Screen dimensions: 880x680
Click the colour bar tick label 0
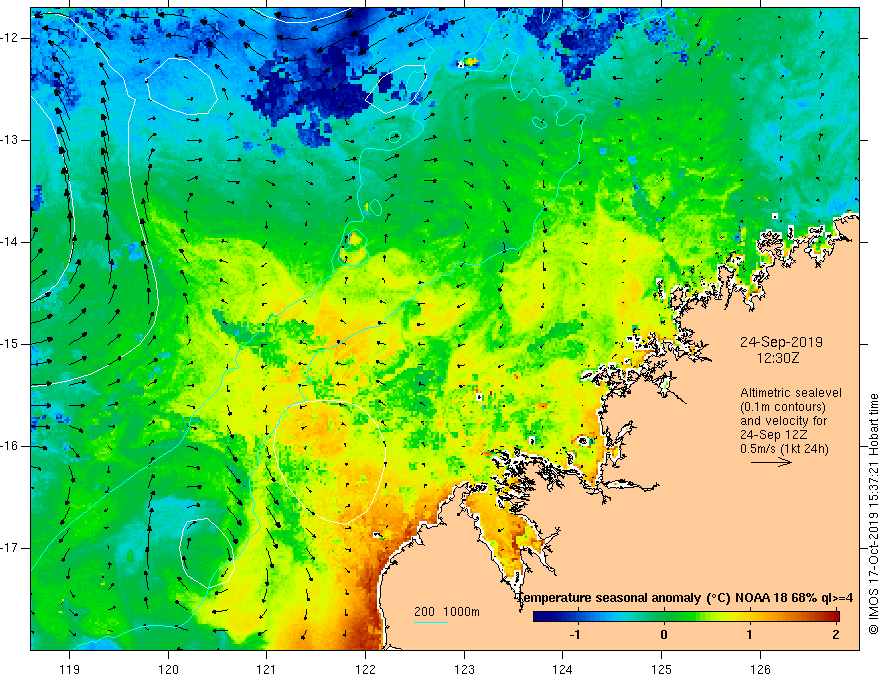pyautogui.click(x=664, y=635)
